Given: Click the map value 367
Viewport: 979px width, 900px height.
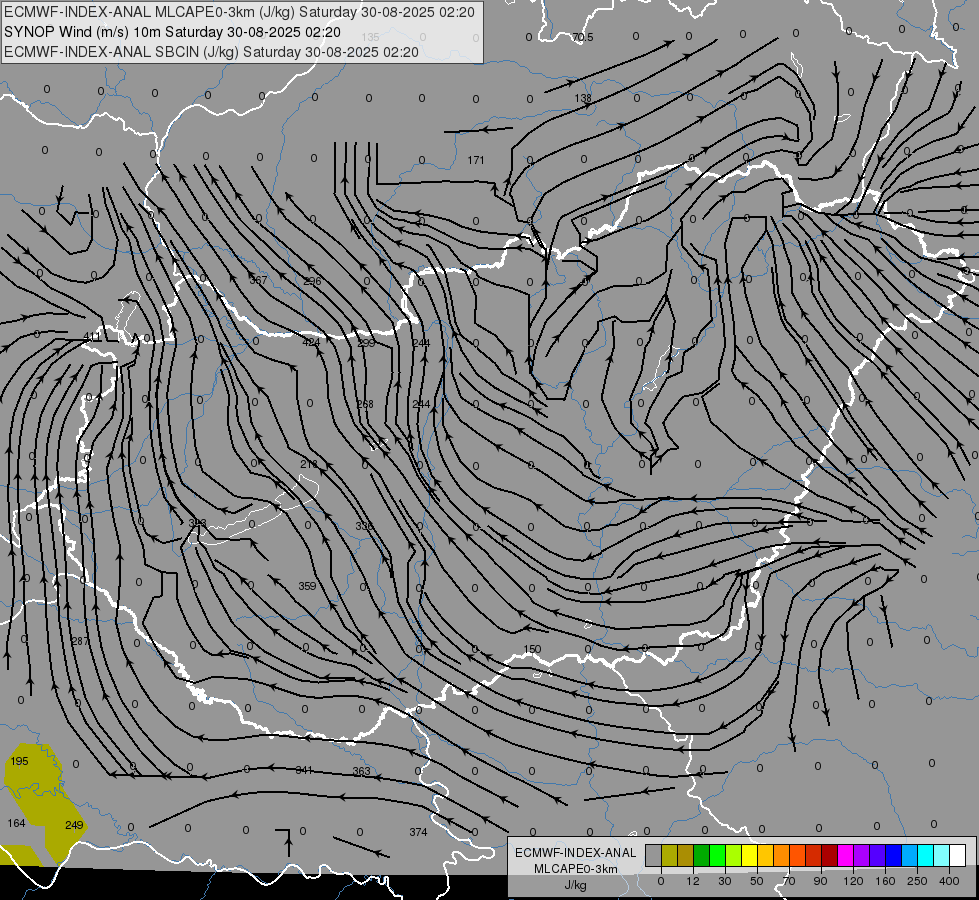Looking at the screenshot, I should click(x=258, y=280).
